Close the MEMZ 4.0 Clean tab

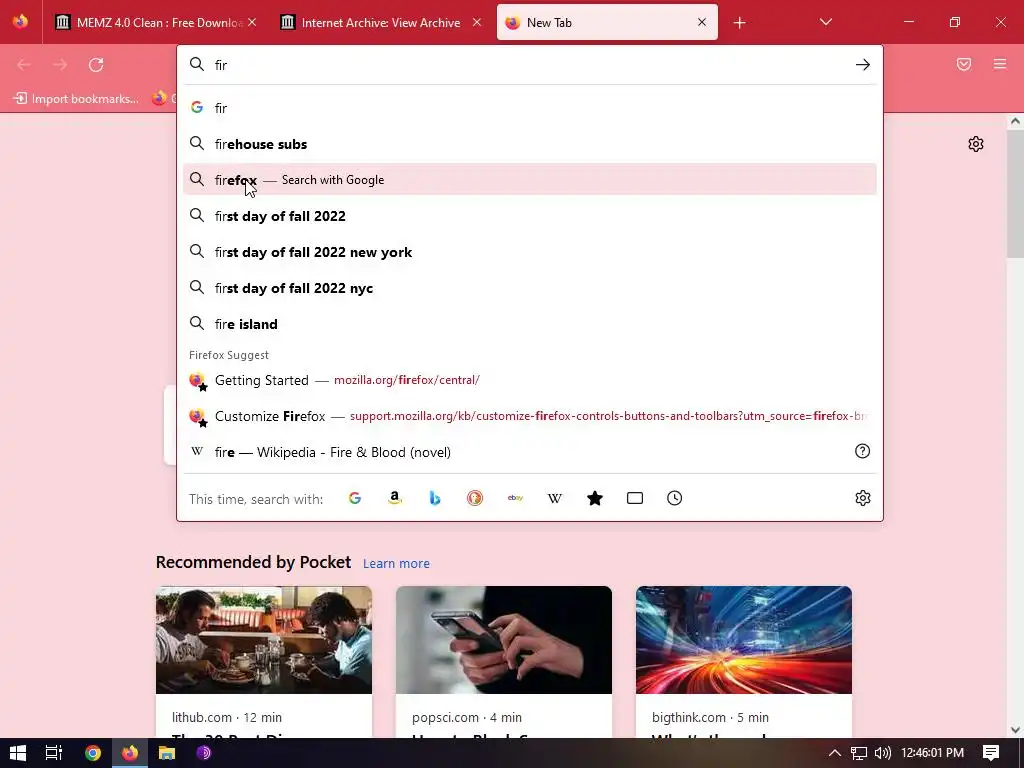(x=252, y=22)
